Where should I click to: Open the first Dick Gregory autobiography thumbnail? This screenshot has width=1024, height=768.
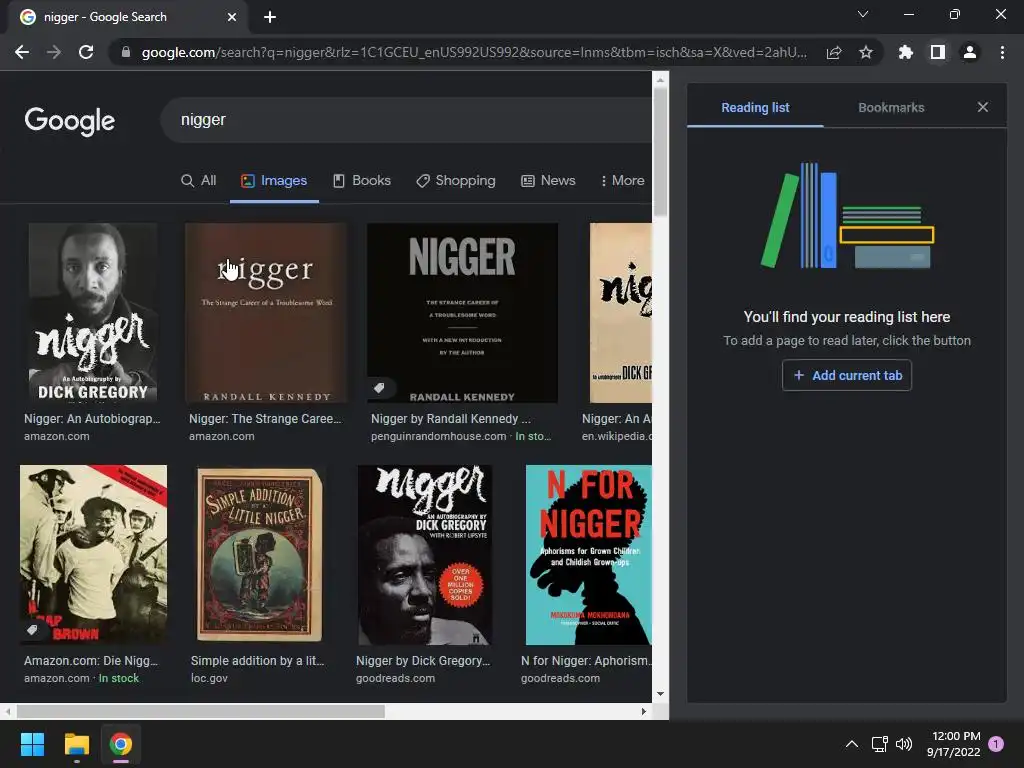[x=93, y=313]
